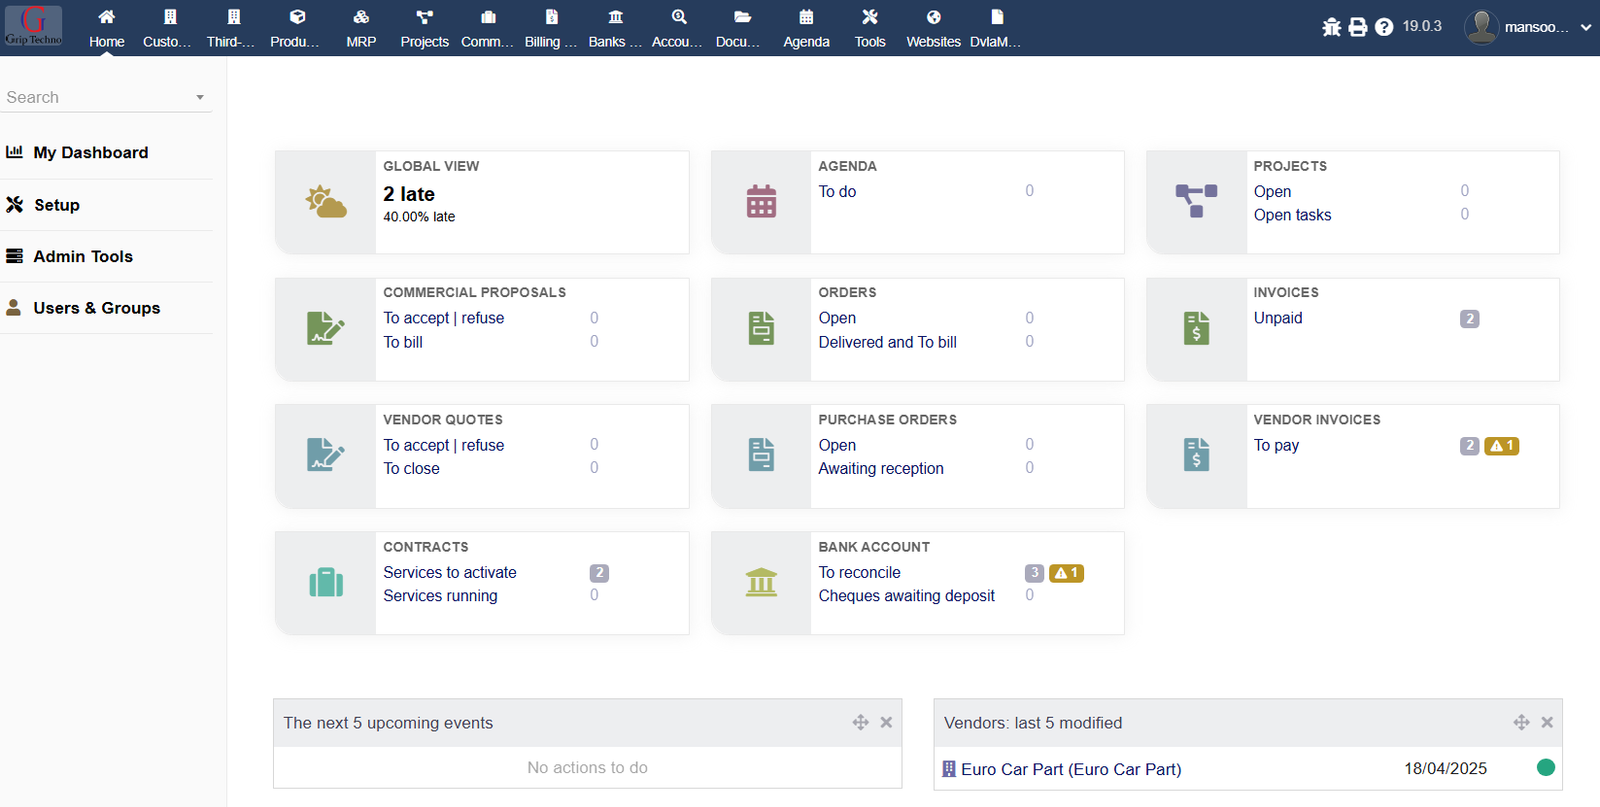This screenshot has width=1600, height=807.
Task: Click the Search input field
Action: coord(95,97)
